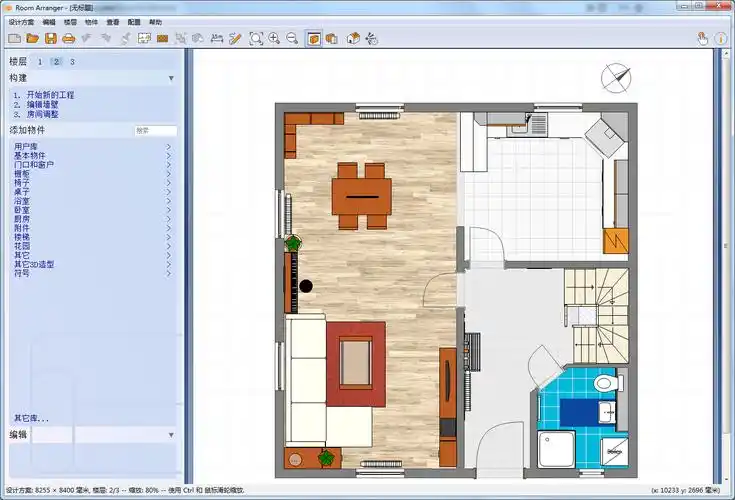Click the 开始新的工程 link
Screen dimensions: 735x500
pos(50,95)
